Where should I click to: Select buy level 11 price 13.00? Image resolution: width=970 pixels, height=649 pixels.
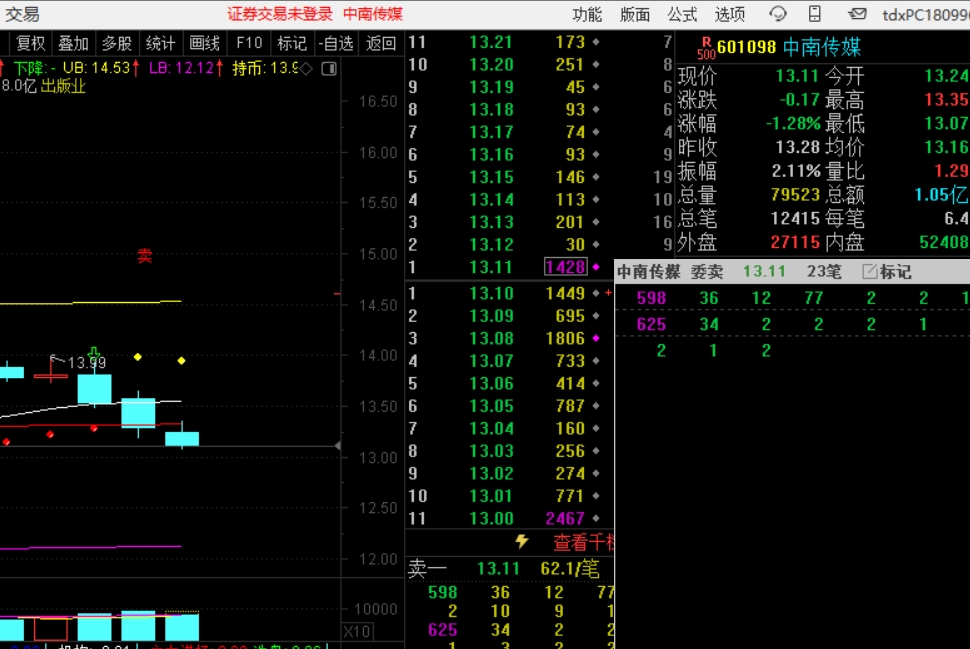coord(491,518)
